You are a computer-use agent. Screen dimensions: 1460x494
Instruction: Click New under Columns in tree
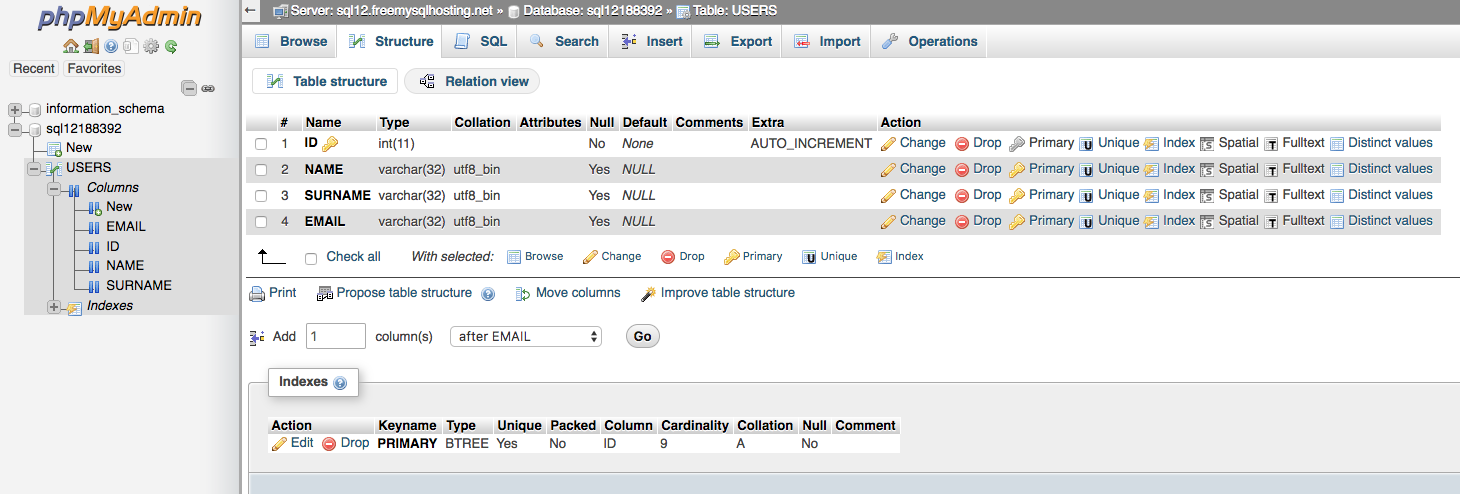119,207
